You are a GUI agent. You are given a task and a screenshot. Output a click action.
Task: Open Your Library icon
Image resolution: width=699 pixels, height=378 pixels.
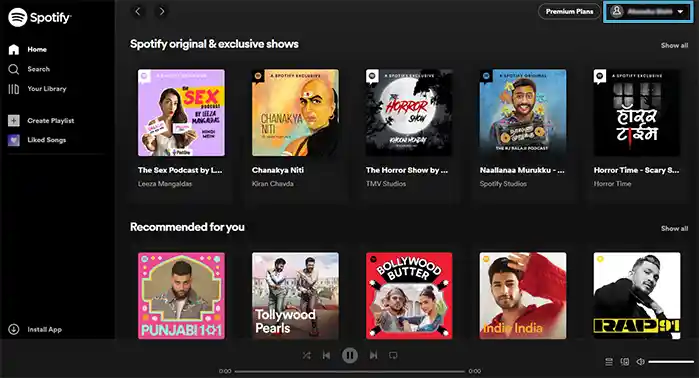[x=14, y=89]
